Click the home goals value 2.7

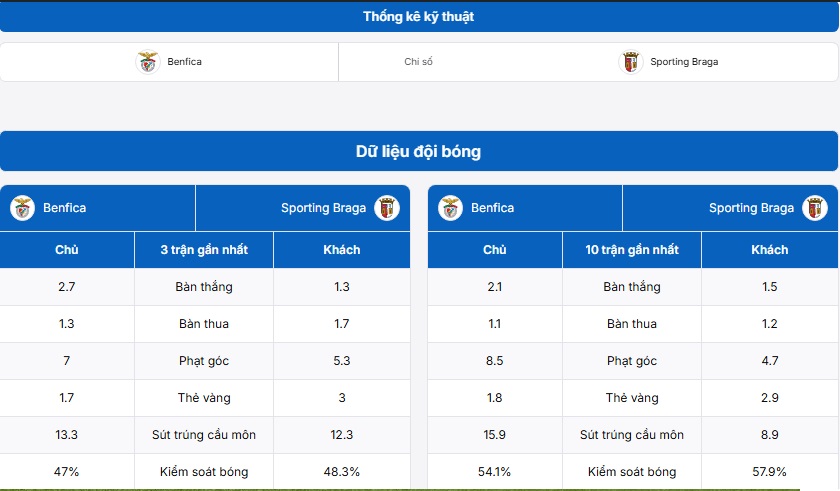pos(67,287)
